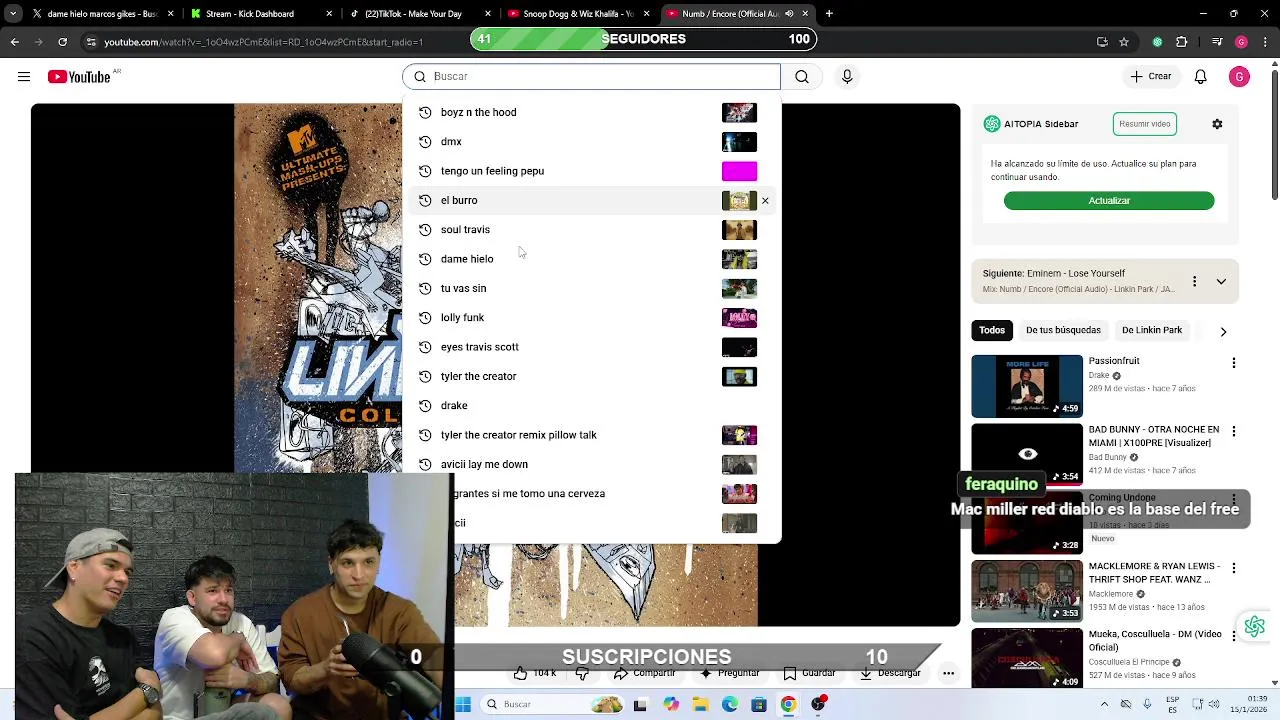
Task: Open AITOPIA sidebar settings gear
Action: (1217, 124)
